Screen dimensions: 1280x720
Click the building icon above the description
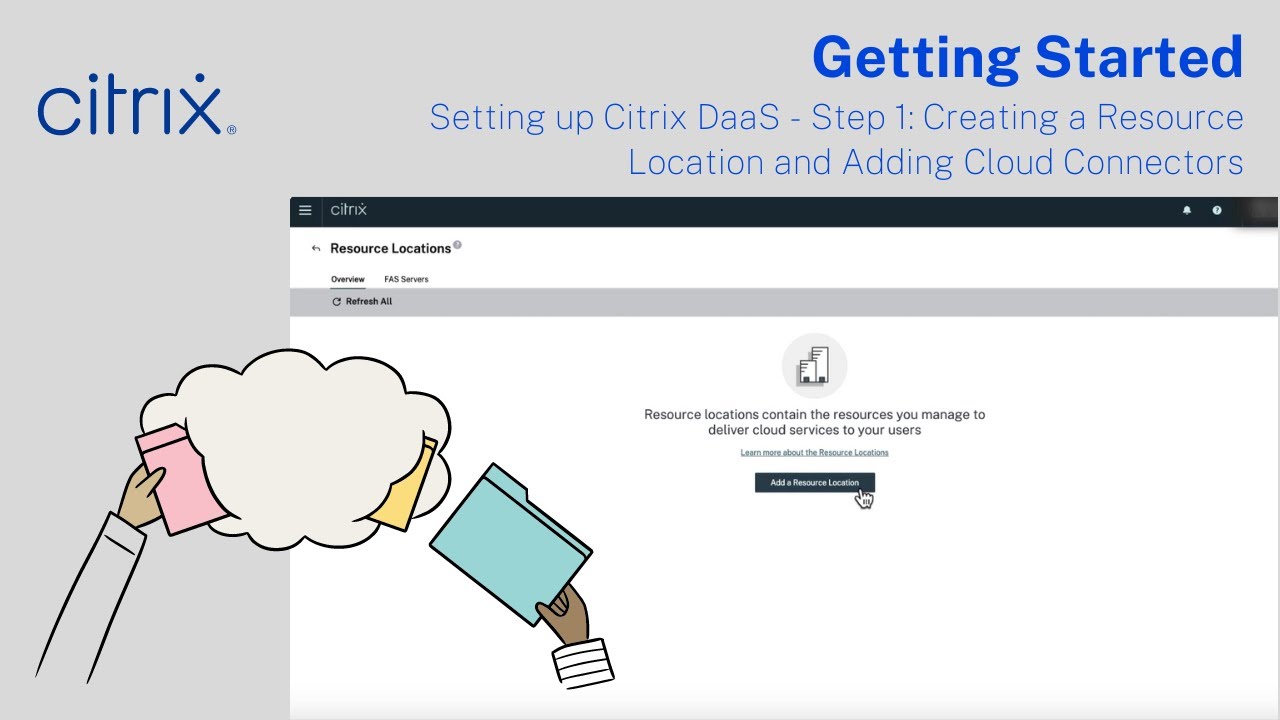click(x=814, y=366)
